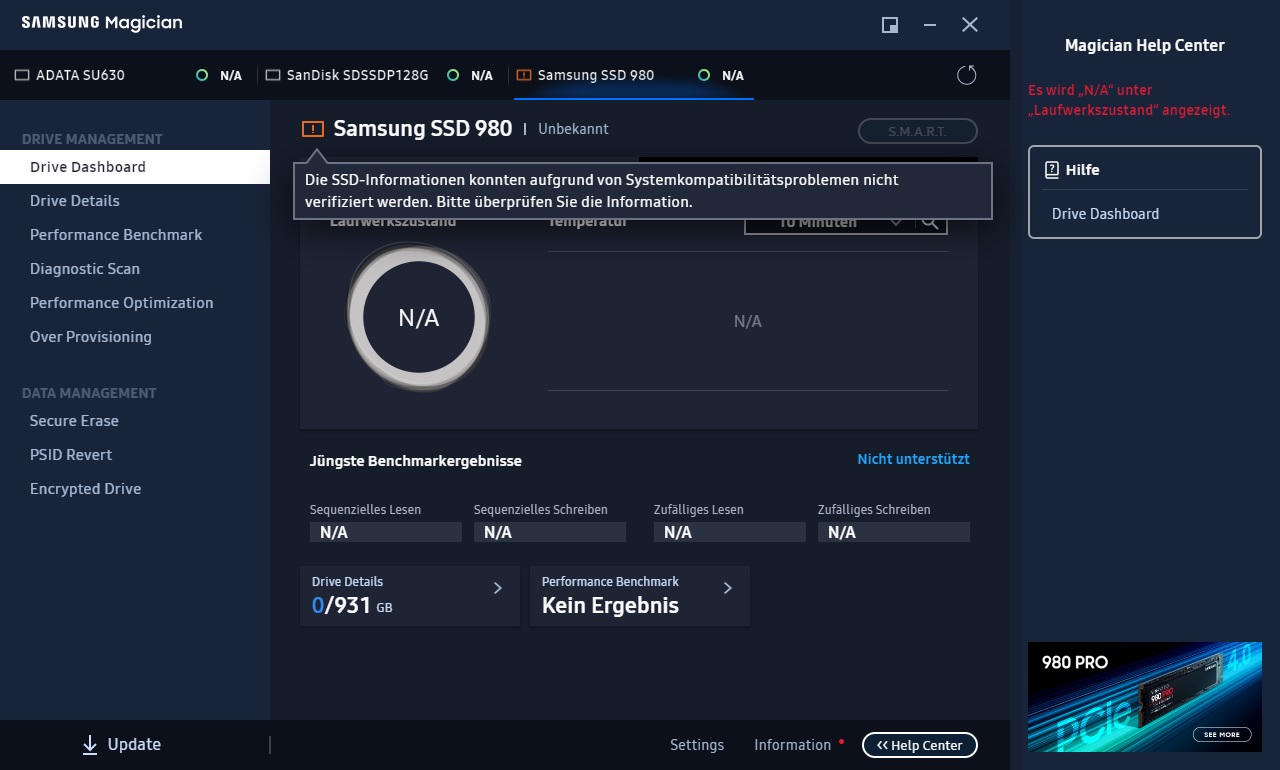
Task: Select the SanDisk SDSSDP128G drive tab
Action: coord(385,75)
